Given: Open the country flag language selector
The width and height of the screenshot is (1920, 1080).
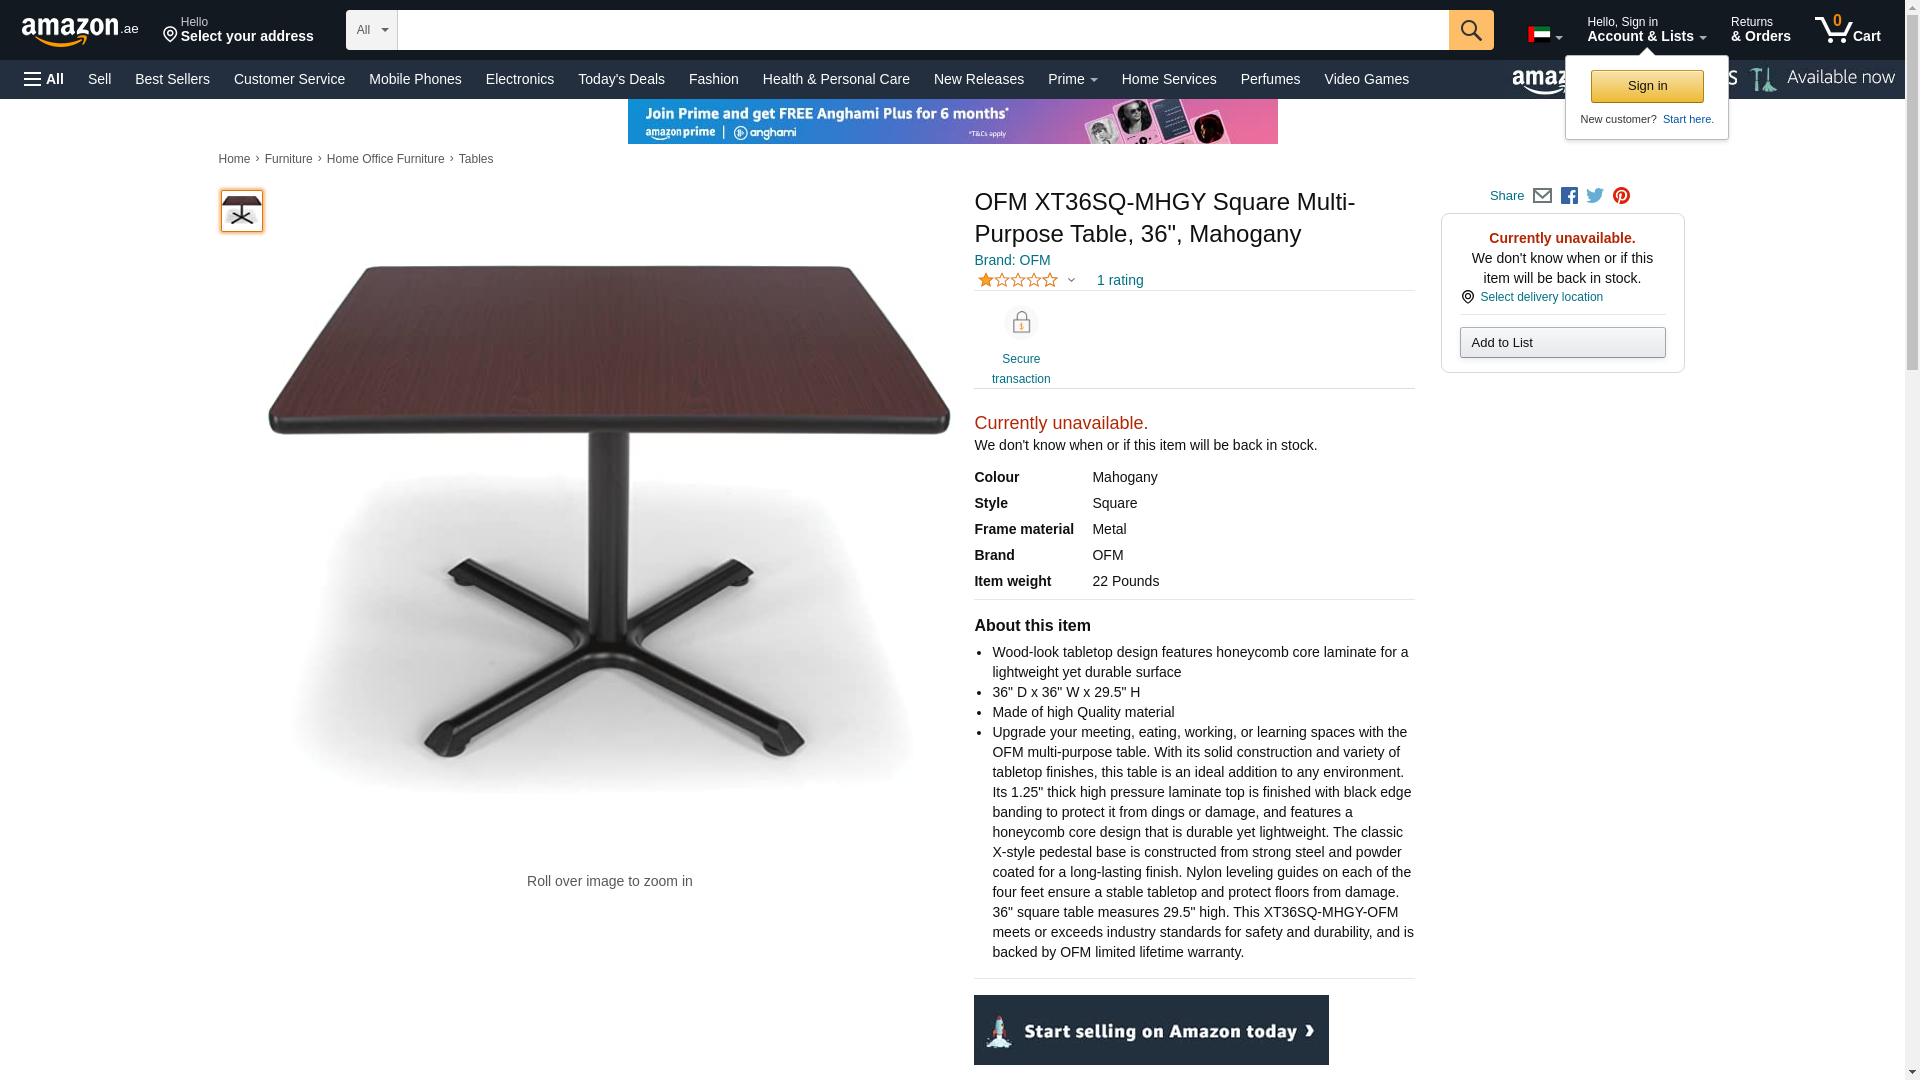Looking at the screenshot, I should [x=1544, y=35].
